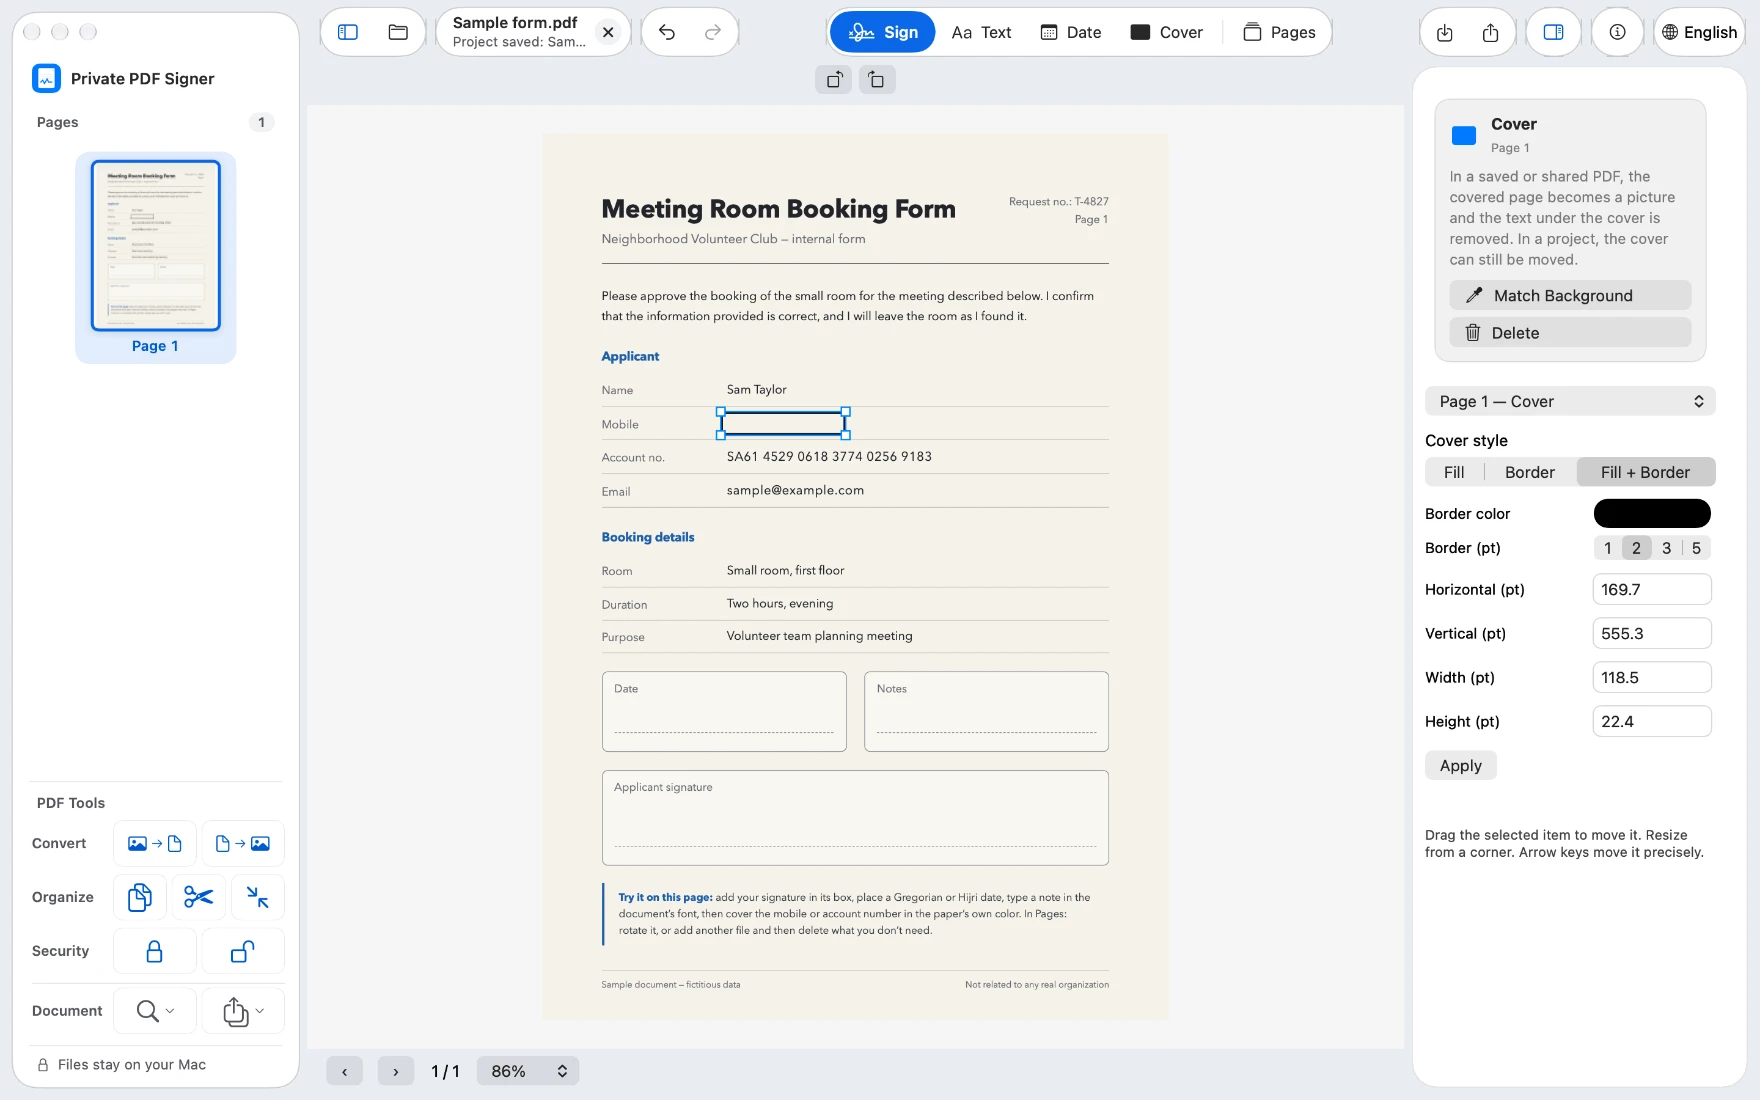Apply the cover position values
This screenshot has width=1760, height=1100.
click(x=1460, y=766)
